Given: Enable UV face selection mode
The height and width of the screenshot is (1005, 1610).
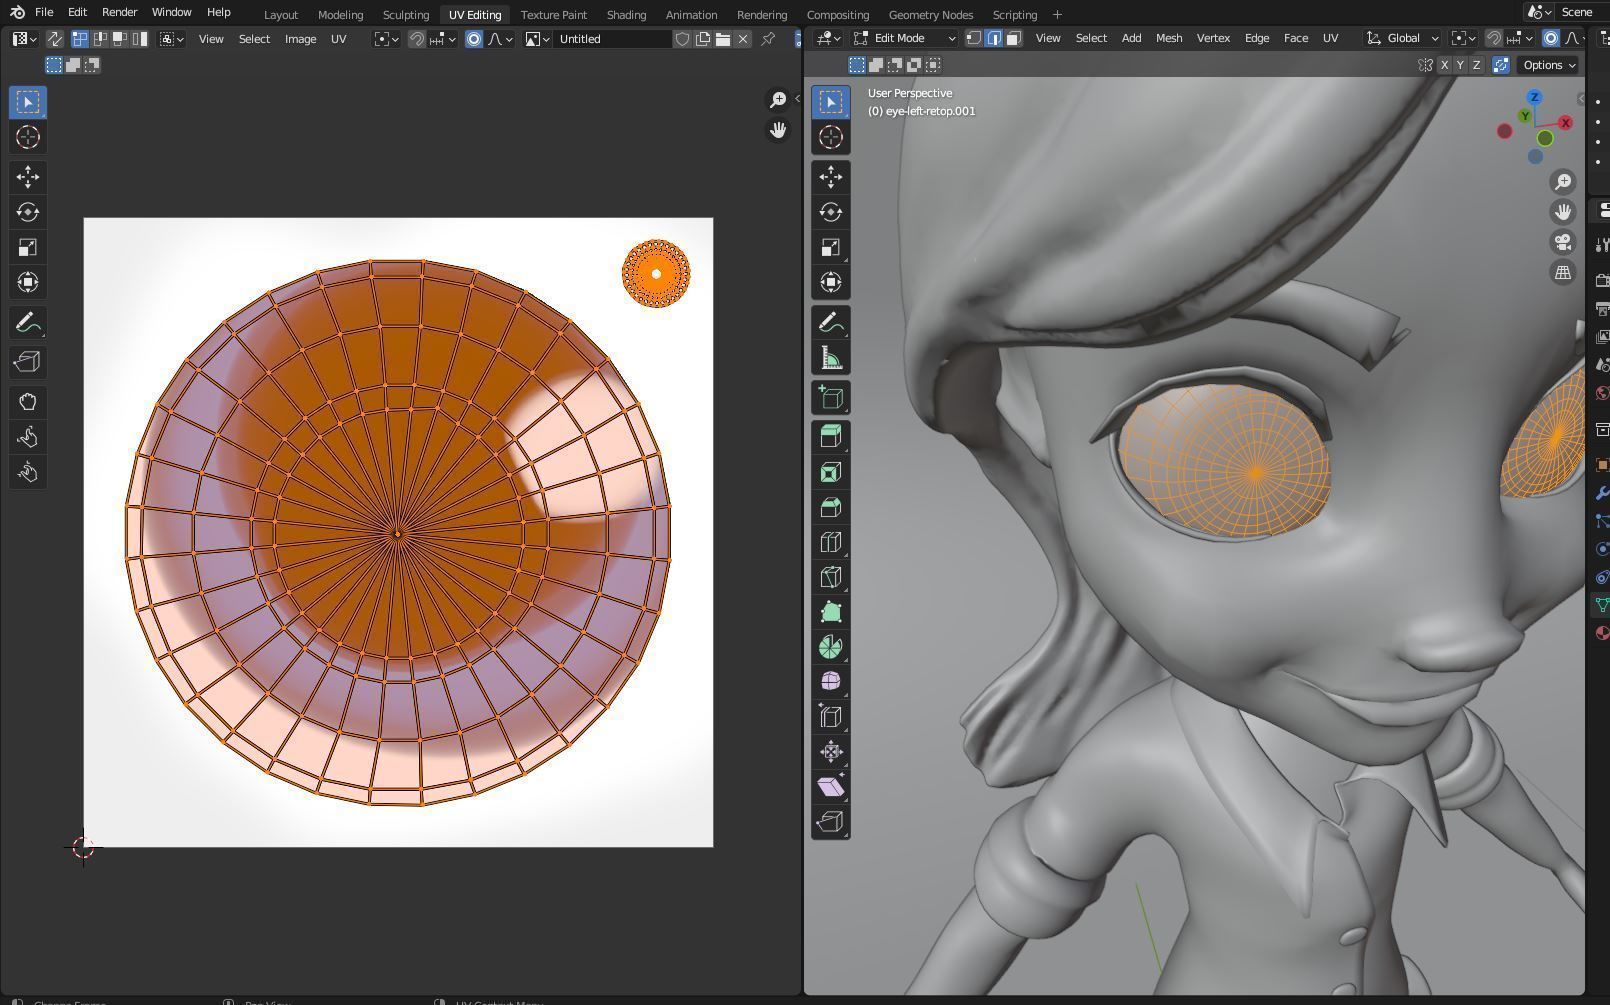Looking at the screenshot, I should click(119, 39).
